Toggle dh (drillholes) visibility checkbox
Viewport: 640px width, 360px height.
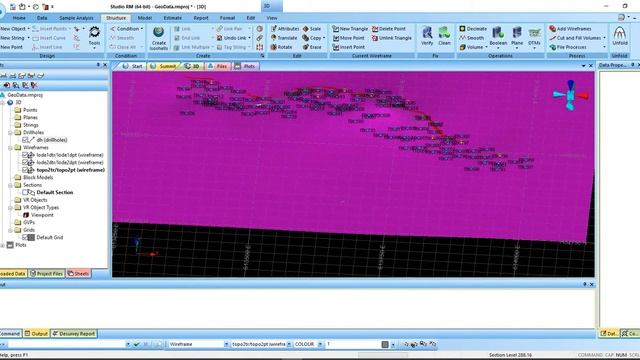25,140
